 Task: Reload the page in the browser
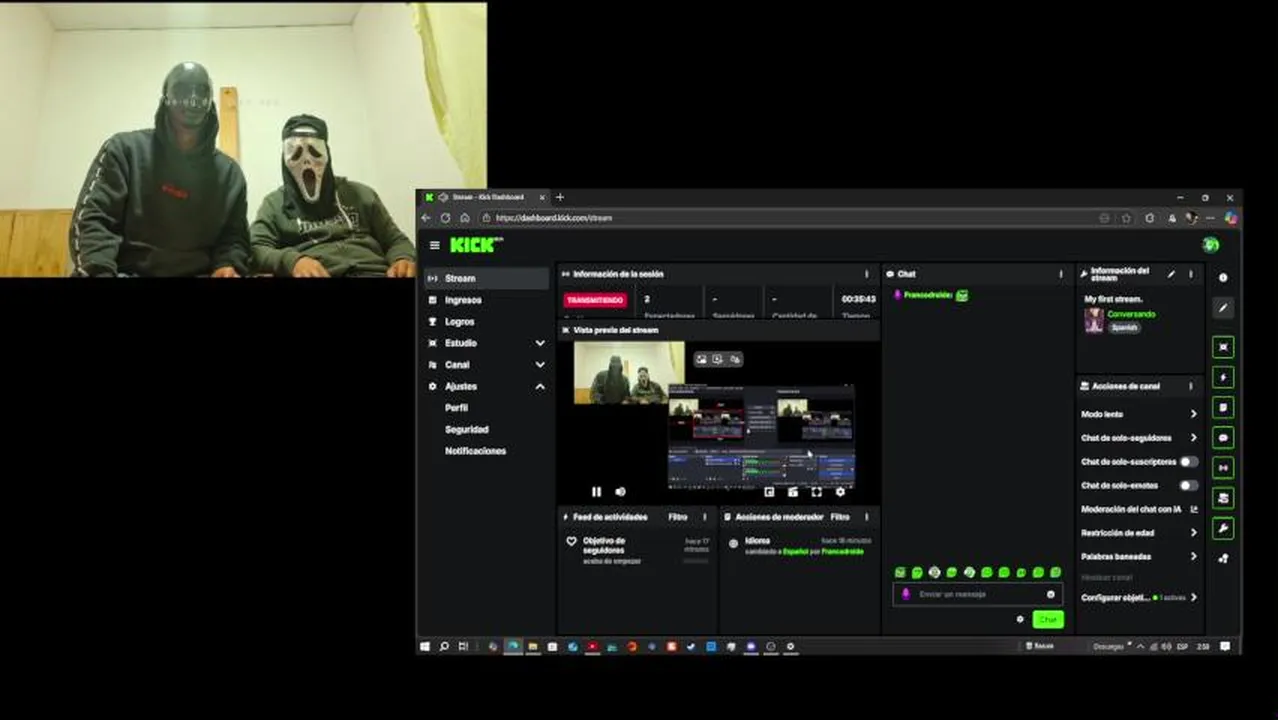pos(445,218)
